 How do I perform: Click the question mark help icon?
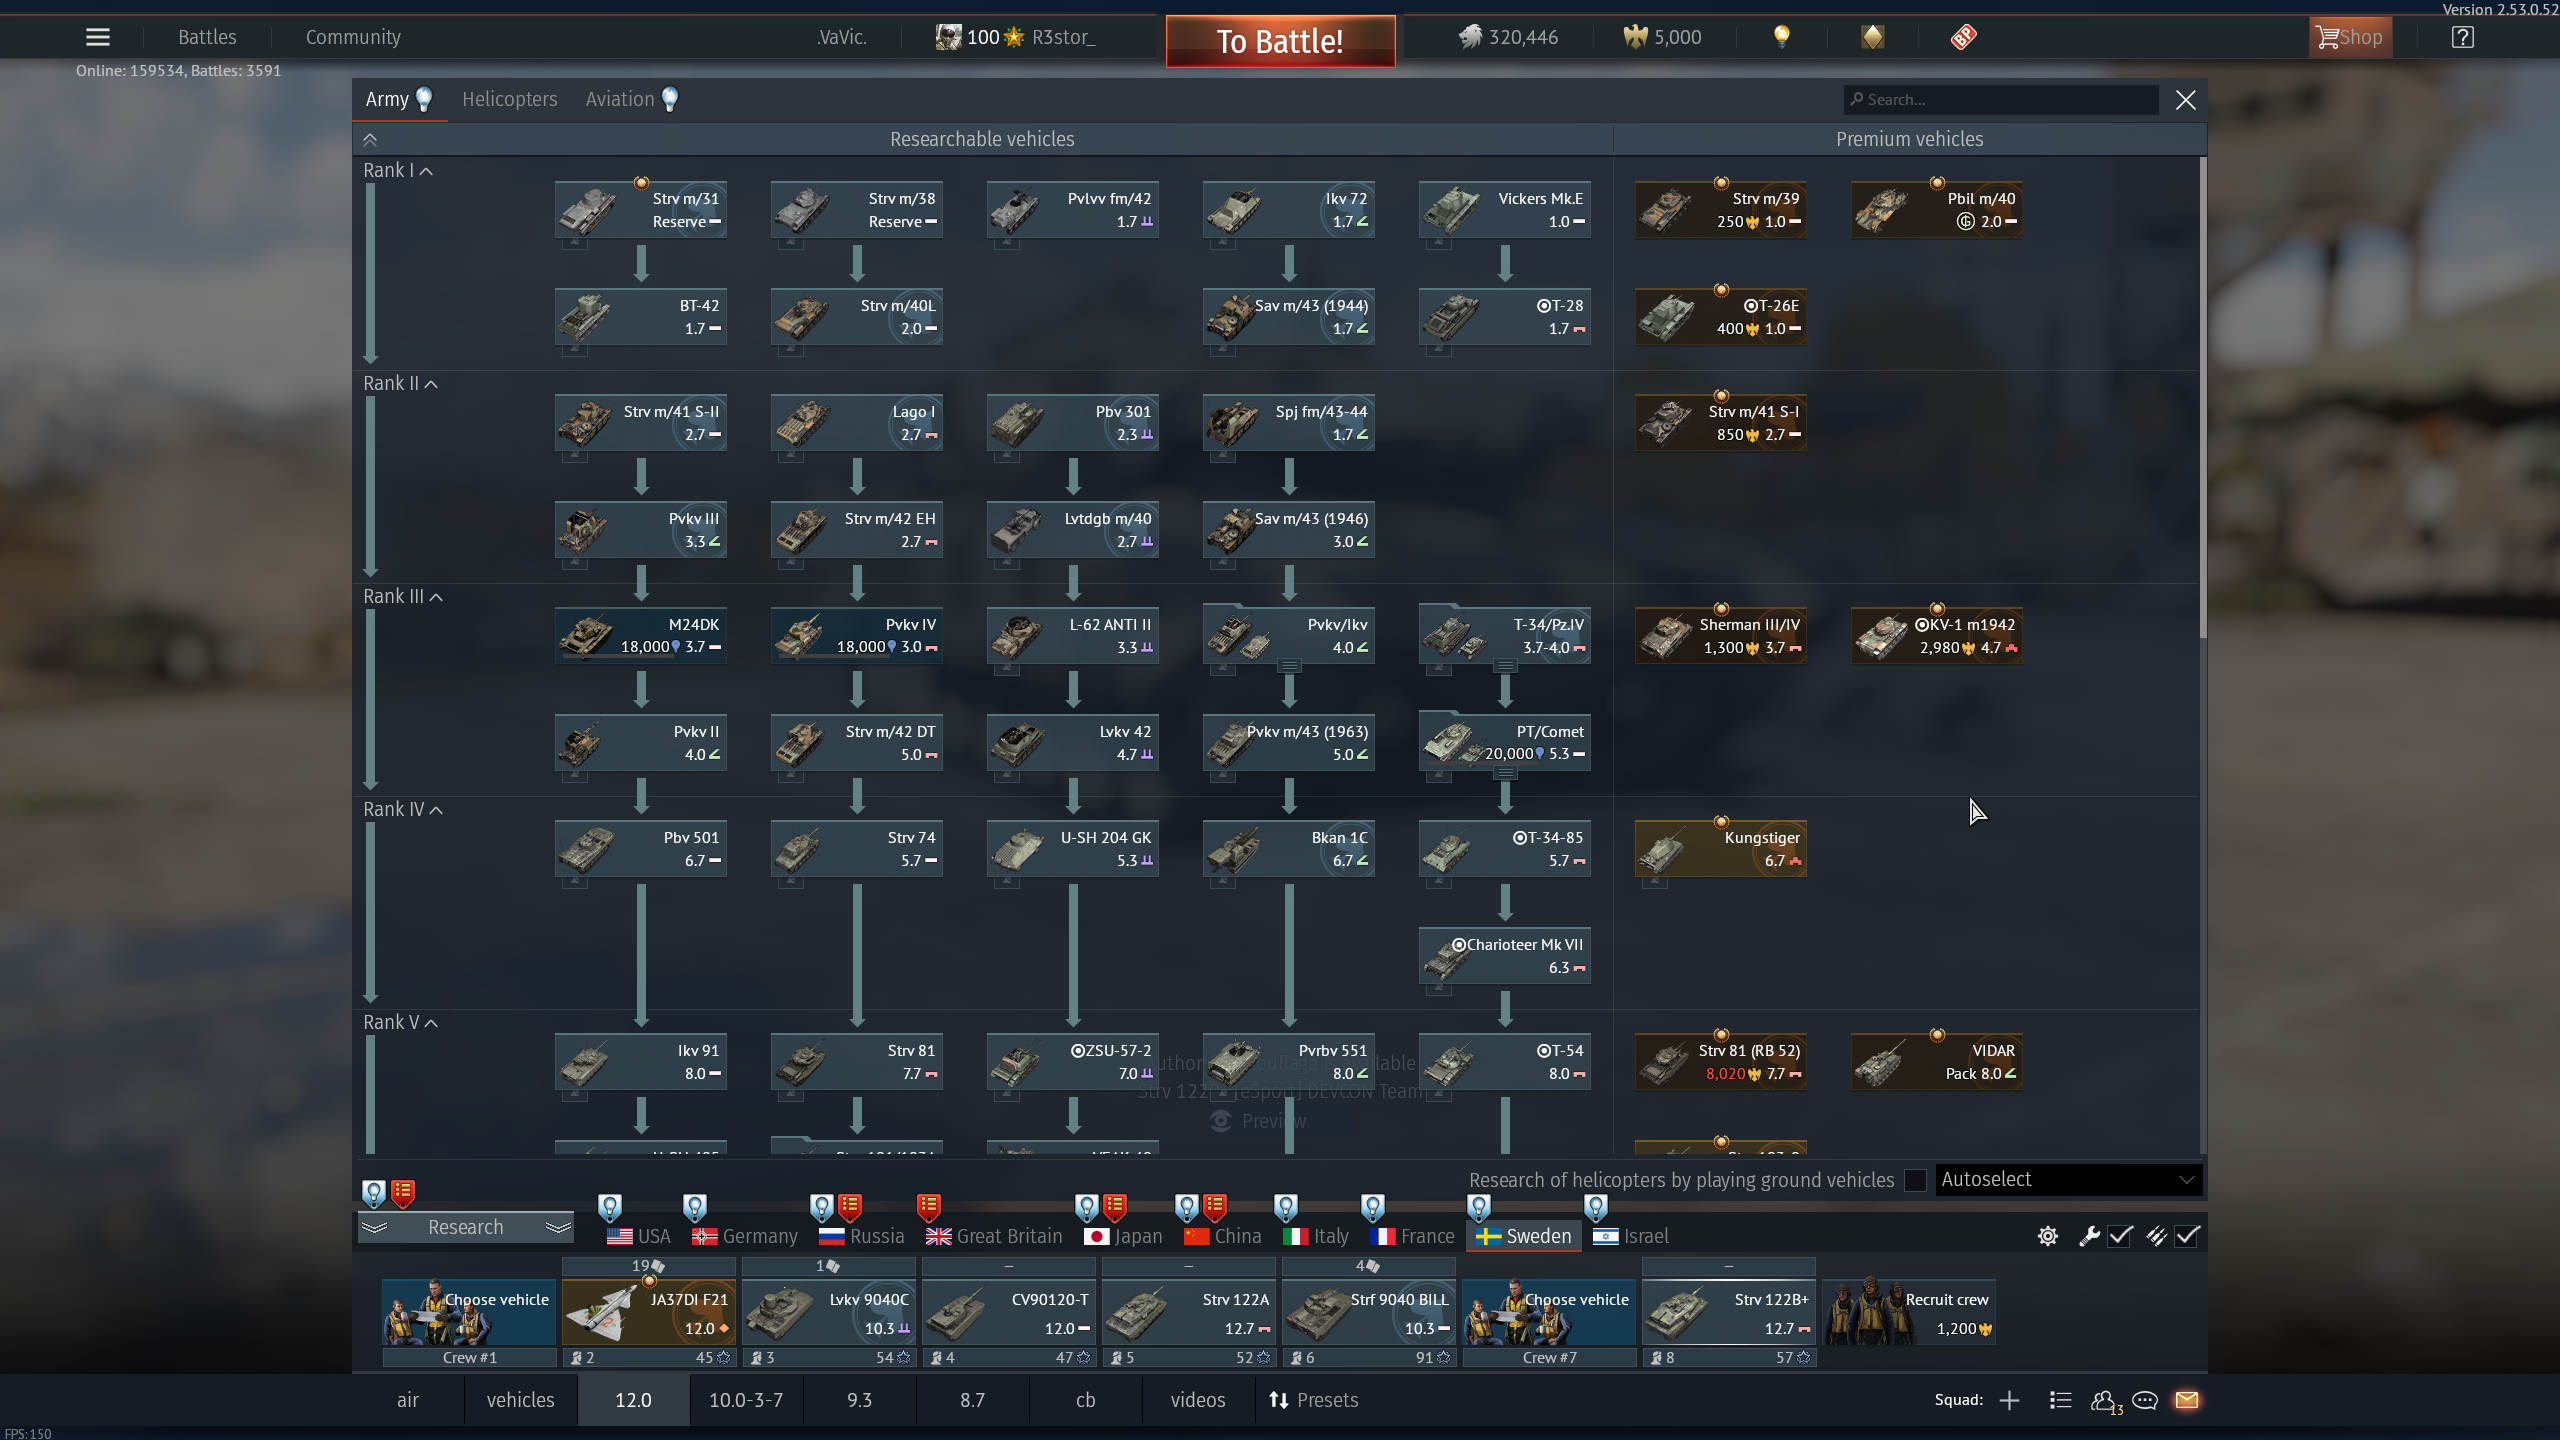click(x=2462, y=37)
